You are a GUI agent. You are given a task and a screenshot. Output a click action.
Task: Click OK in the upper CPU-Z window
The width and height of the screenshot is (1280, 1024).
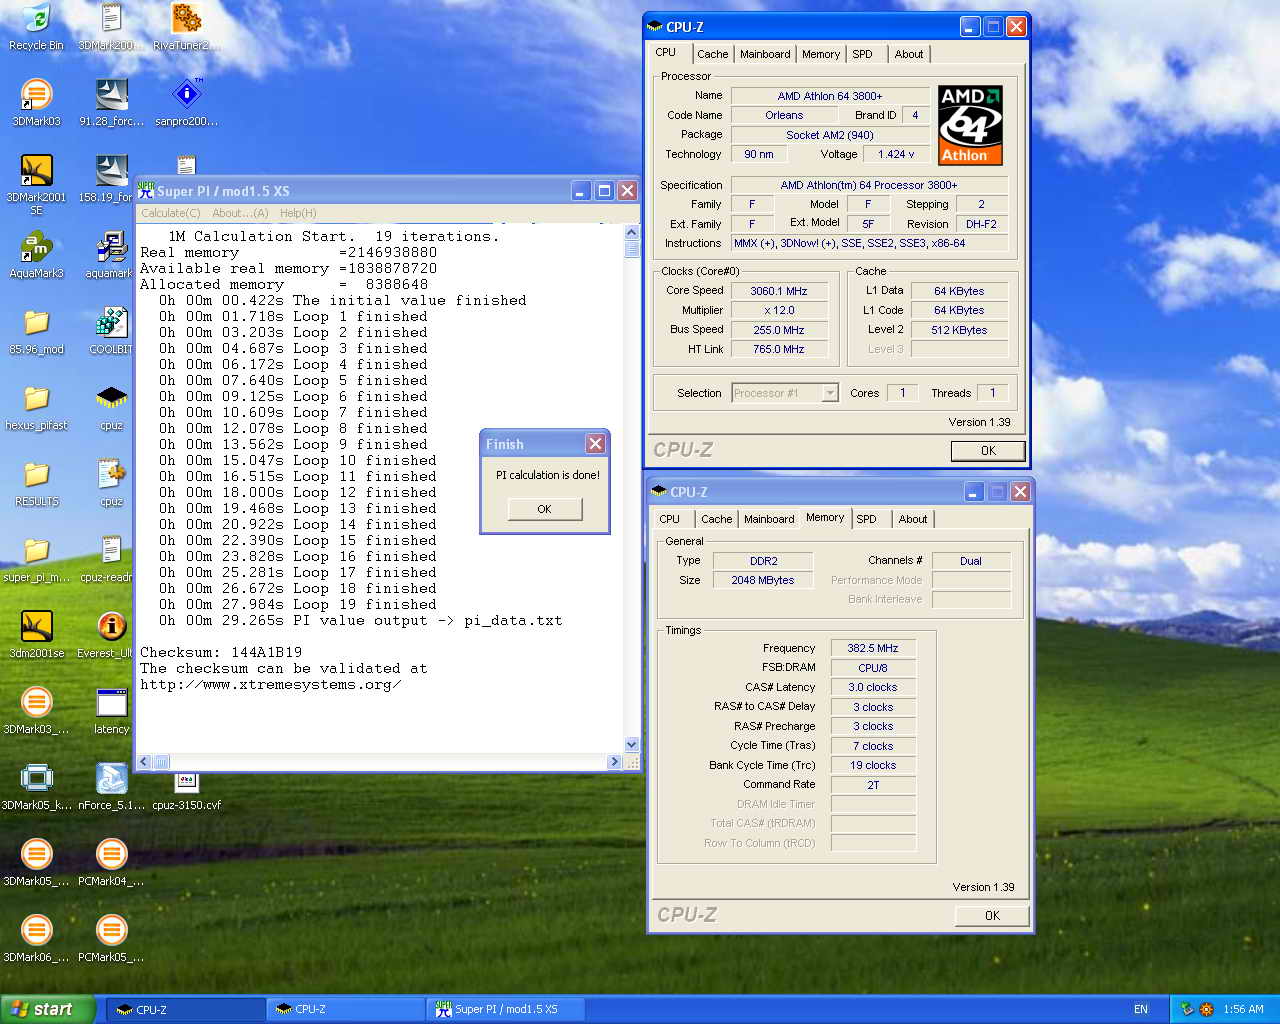point(988,451)
